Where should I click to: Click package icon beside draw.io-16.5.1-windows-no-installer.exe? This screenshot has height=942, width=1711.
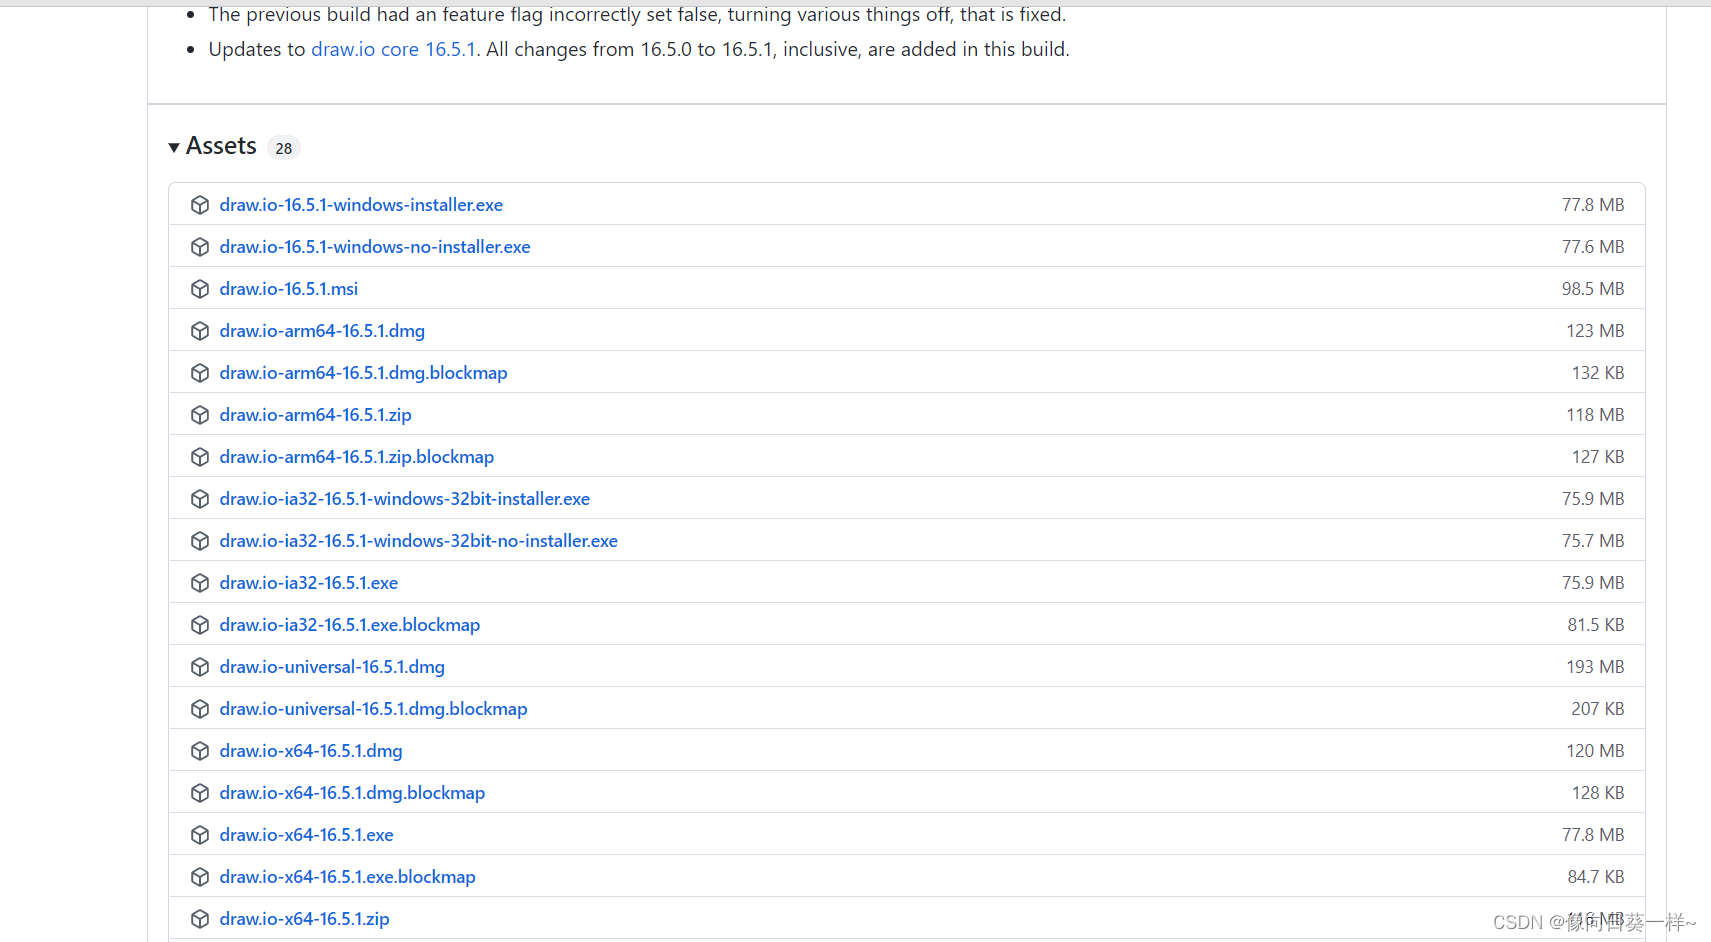pyautogui.click(x=200, y=247)
